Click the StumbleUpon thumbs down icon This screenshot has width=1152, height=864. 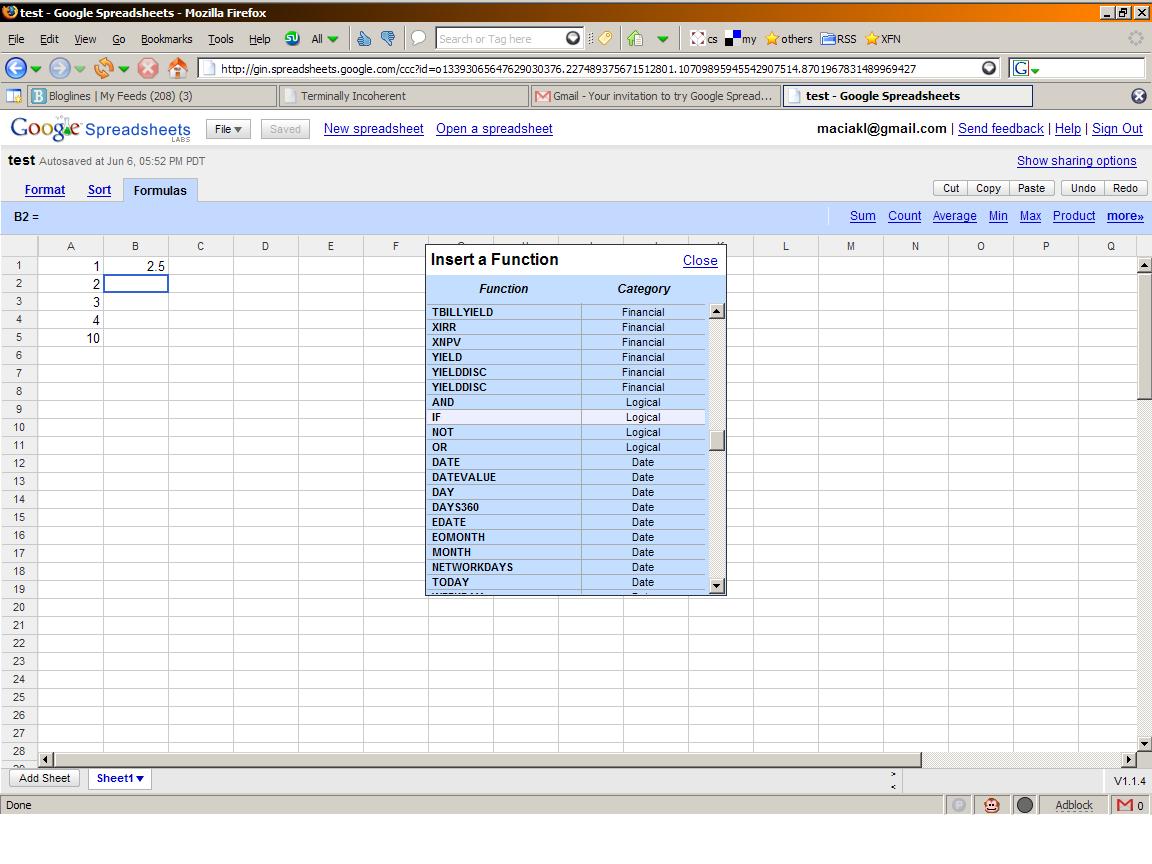388,38
